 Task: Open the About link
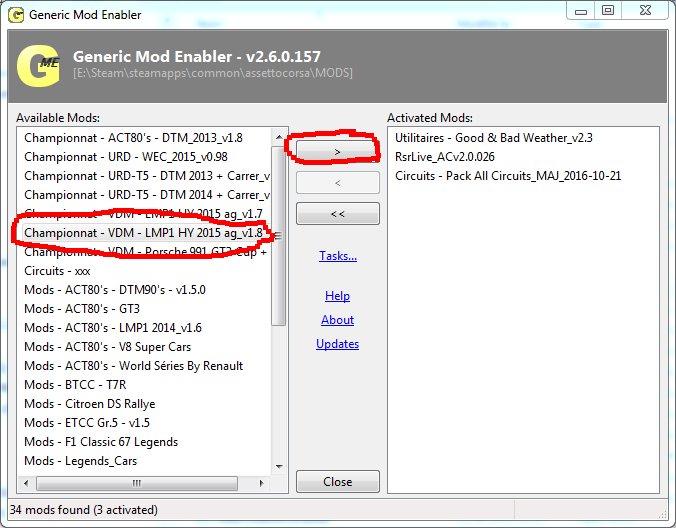pos(338,320)
